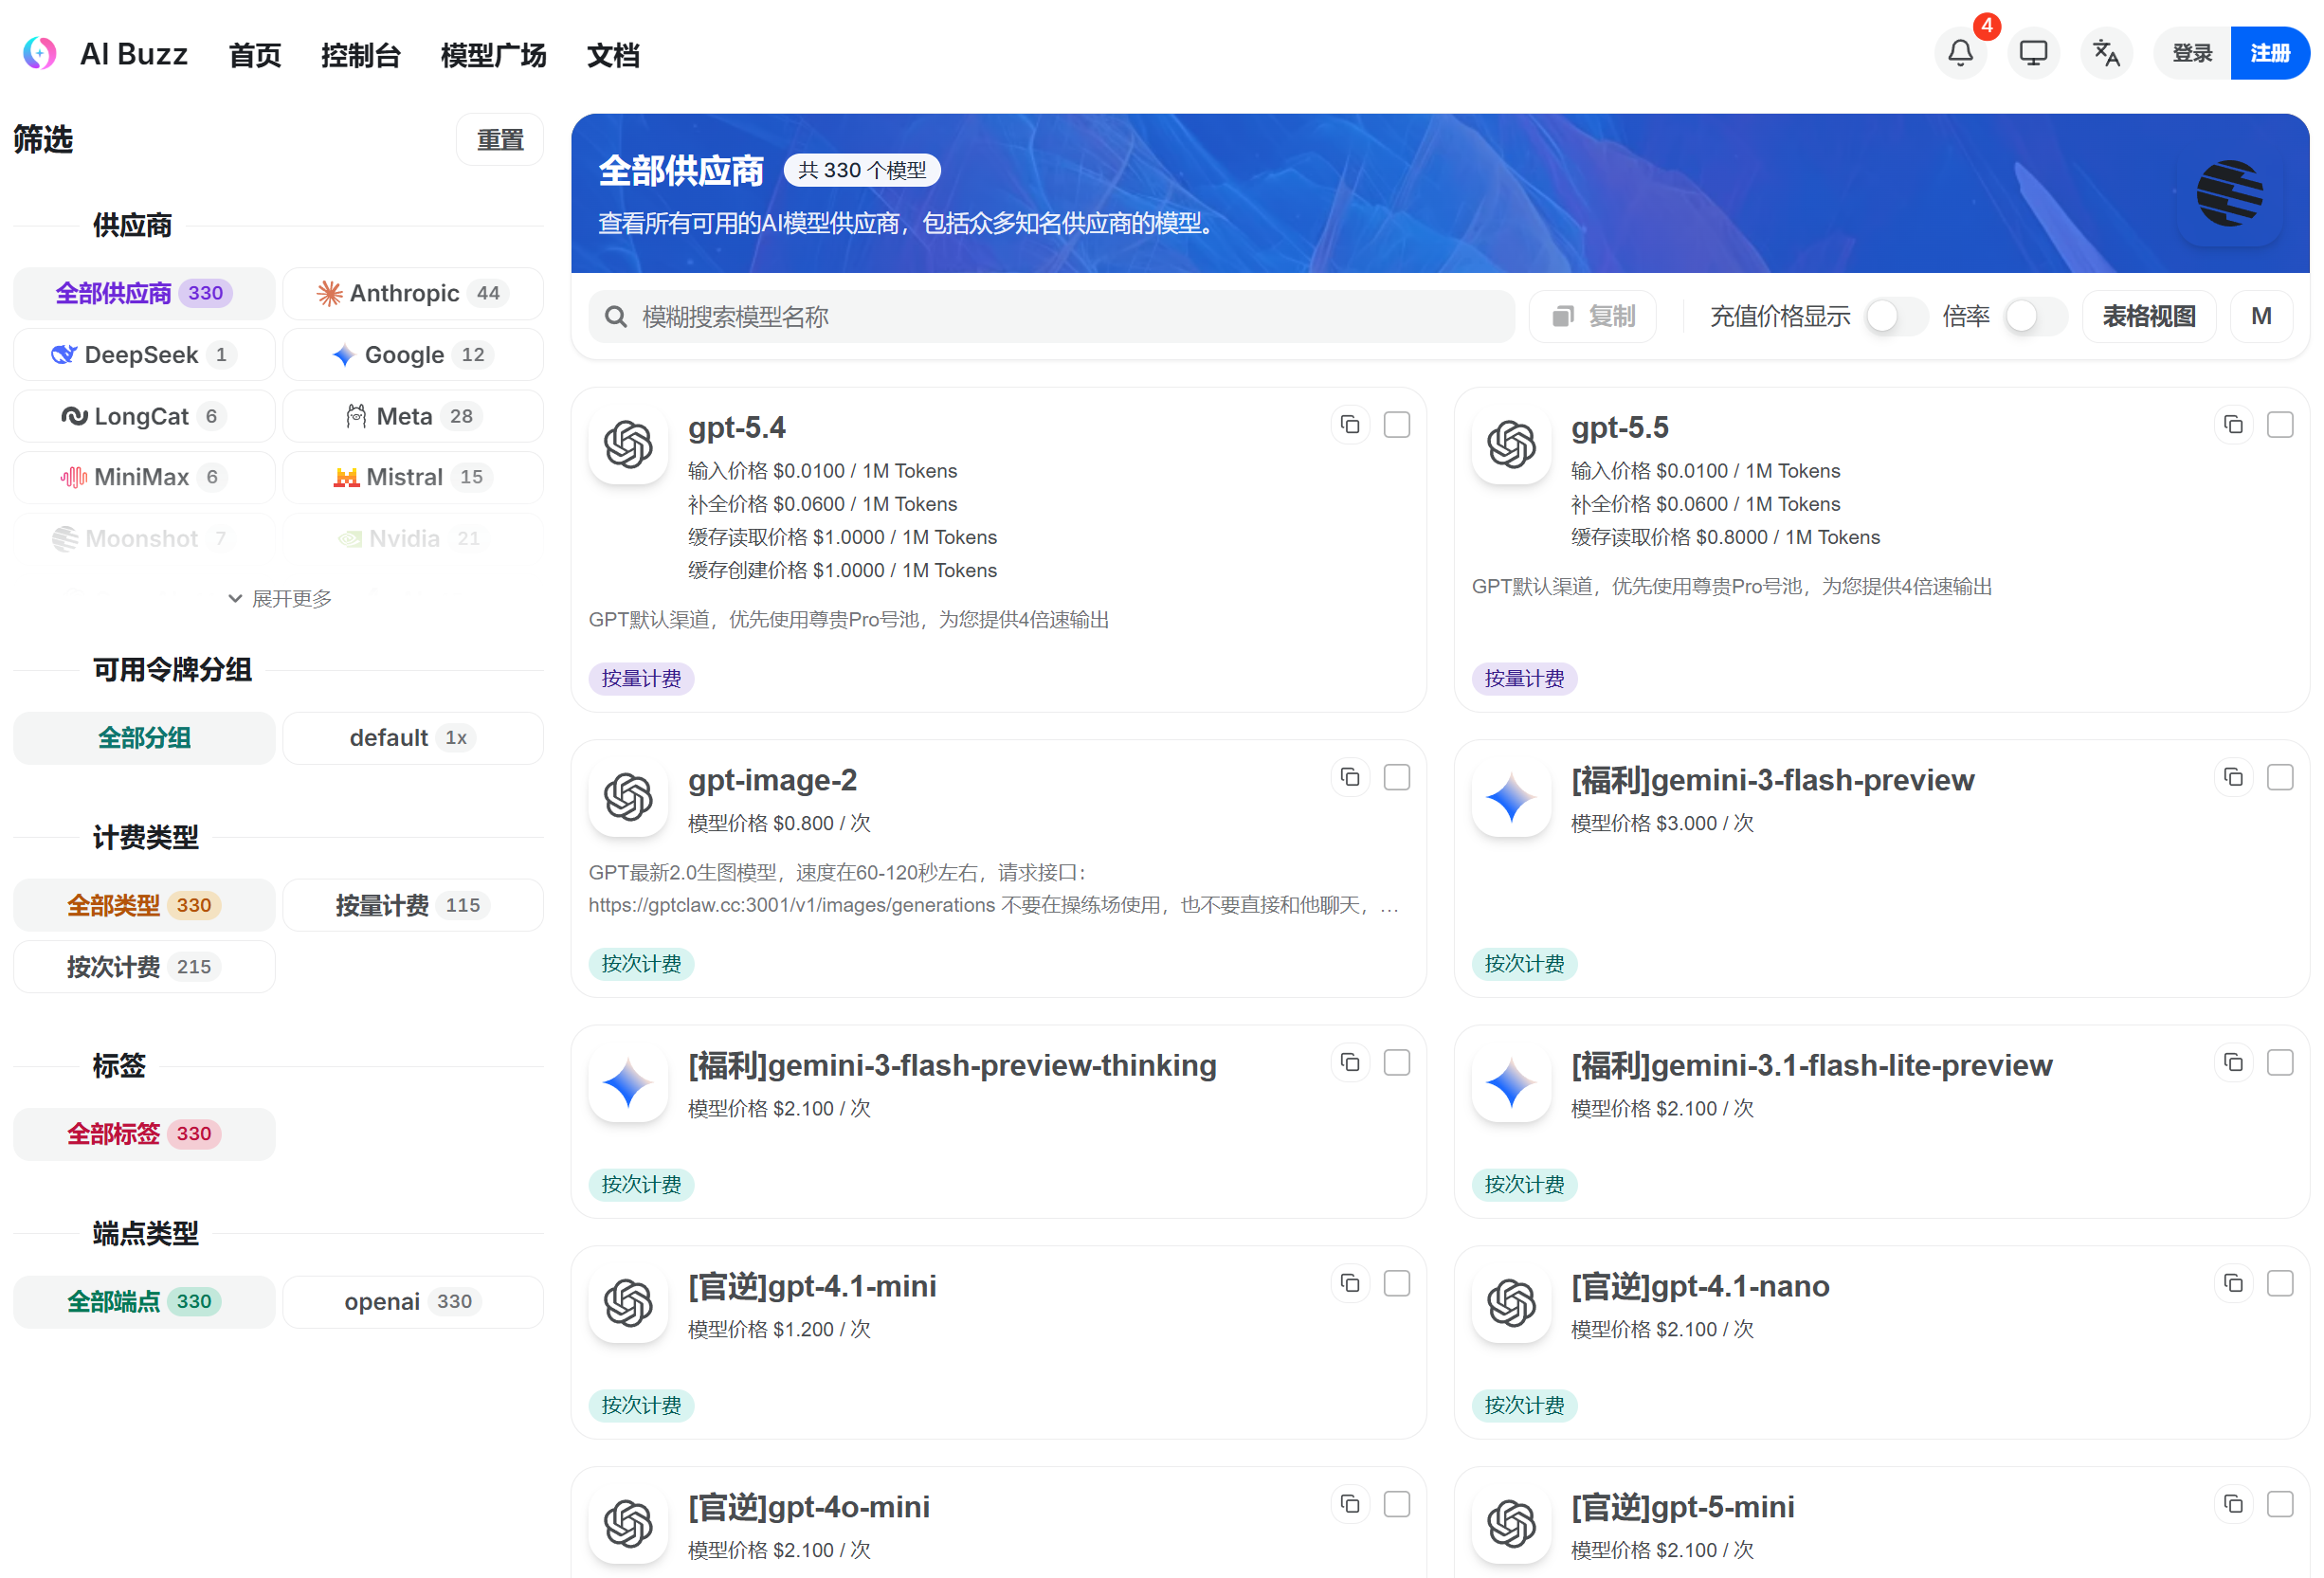Copy [官逆]gpt-4.1-nano name icon
Screen dimensions: 2324x1578
click(x=2233, y=1283)
